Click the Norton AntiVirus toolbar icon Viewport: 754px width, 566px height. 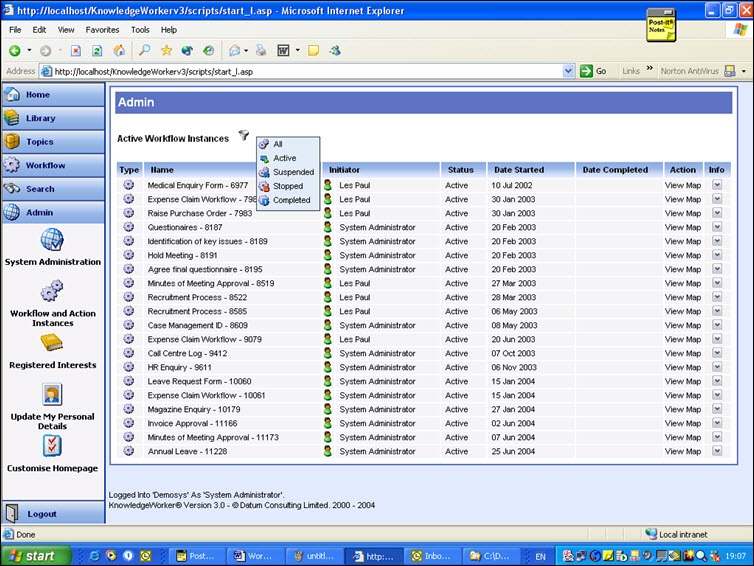click(x=729, y=71)
